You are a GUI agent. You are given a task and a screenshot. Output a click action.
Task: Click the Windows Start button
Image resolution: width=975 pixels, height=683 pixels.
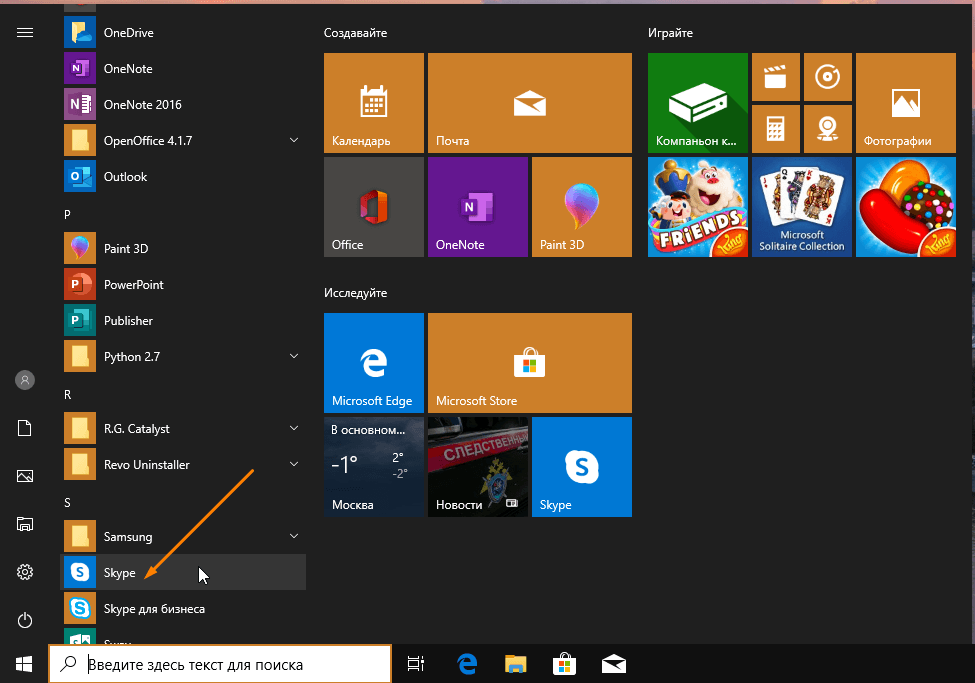pos(24,664)
